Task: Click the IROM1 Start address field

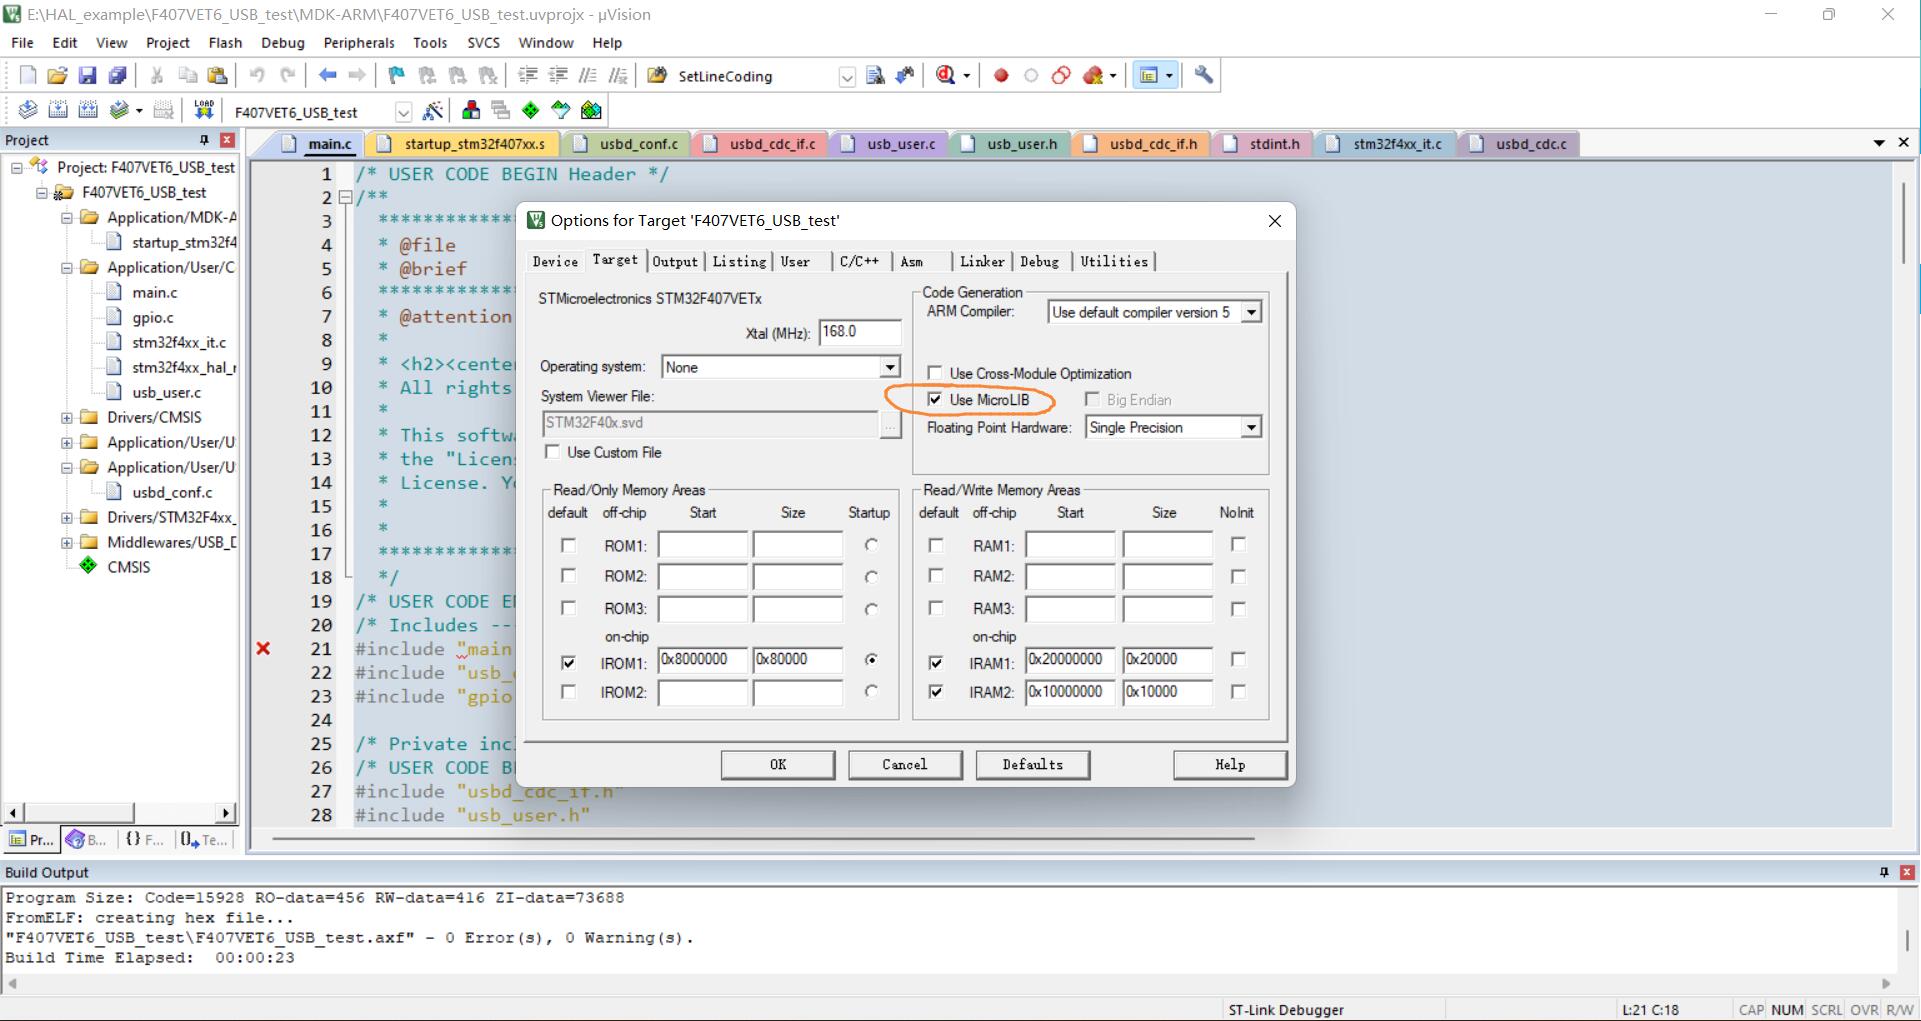Action: coord(703,660)
